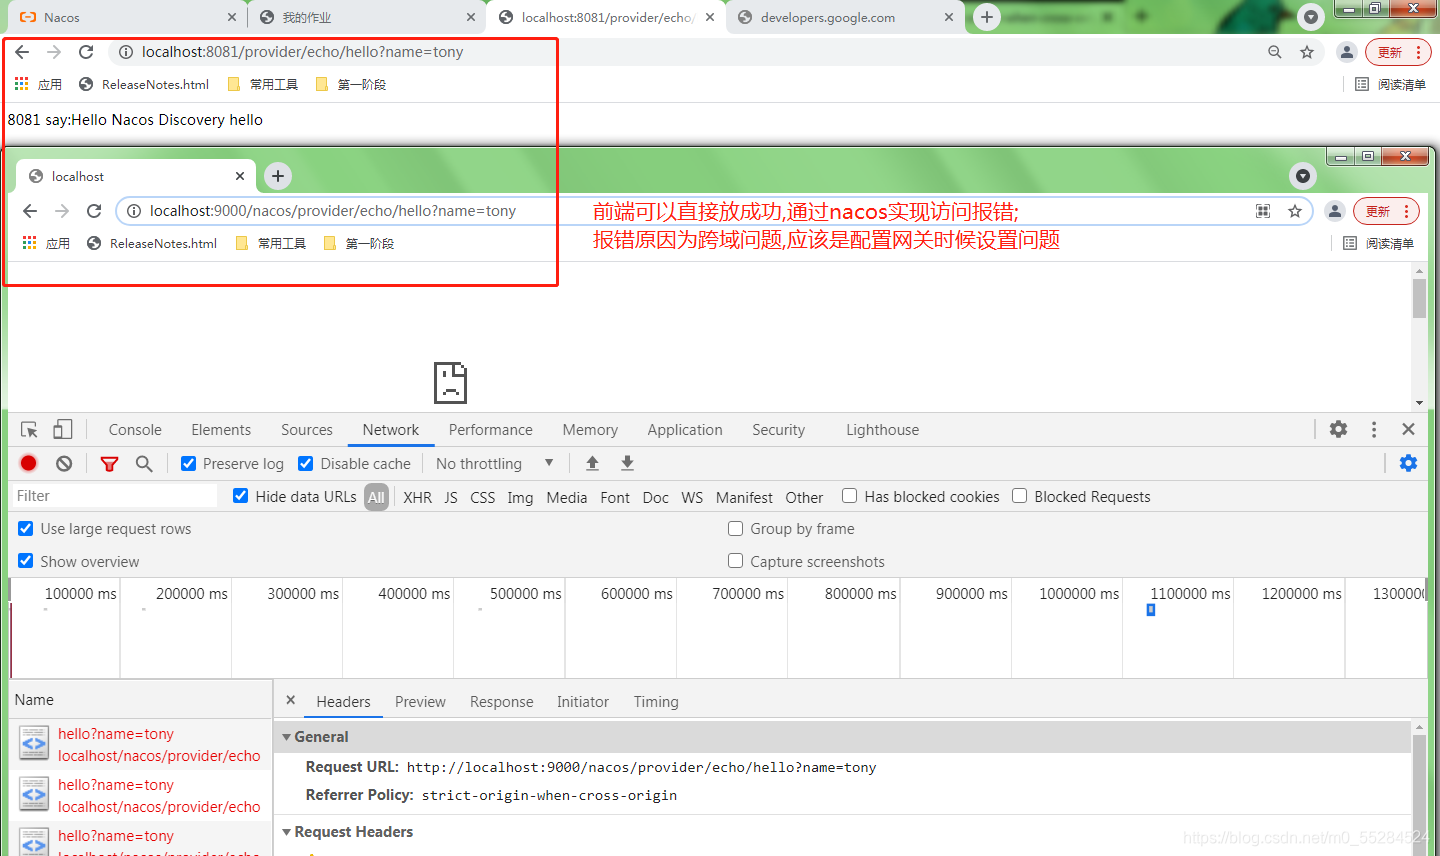
Task: Open the Application tab
Action: pos(685,430)
